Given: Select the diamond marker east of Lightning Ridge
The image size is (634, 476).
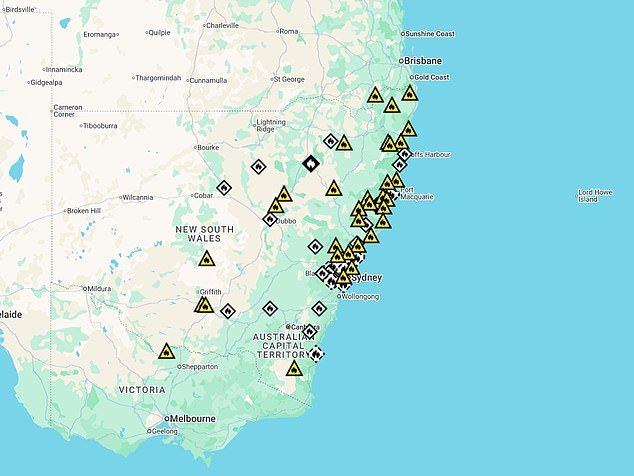Looking at the screenshot, I should coord(330,141).
